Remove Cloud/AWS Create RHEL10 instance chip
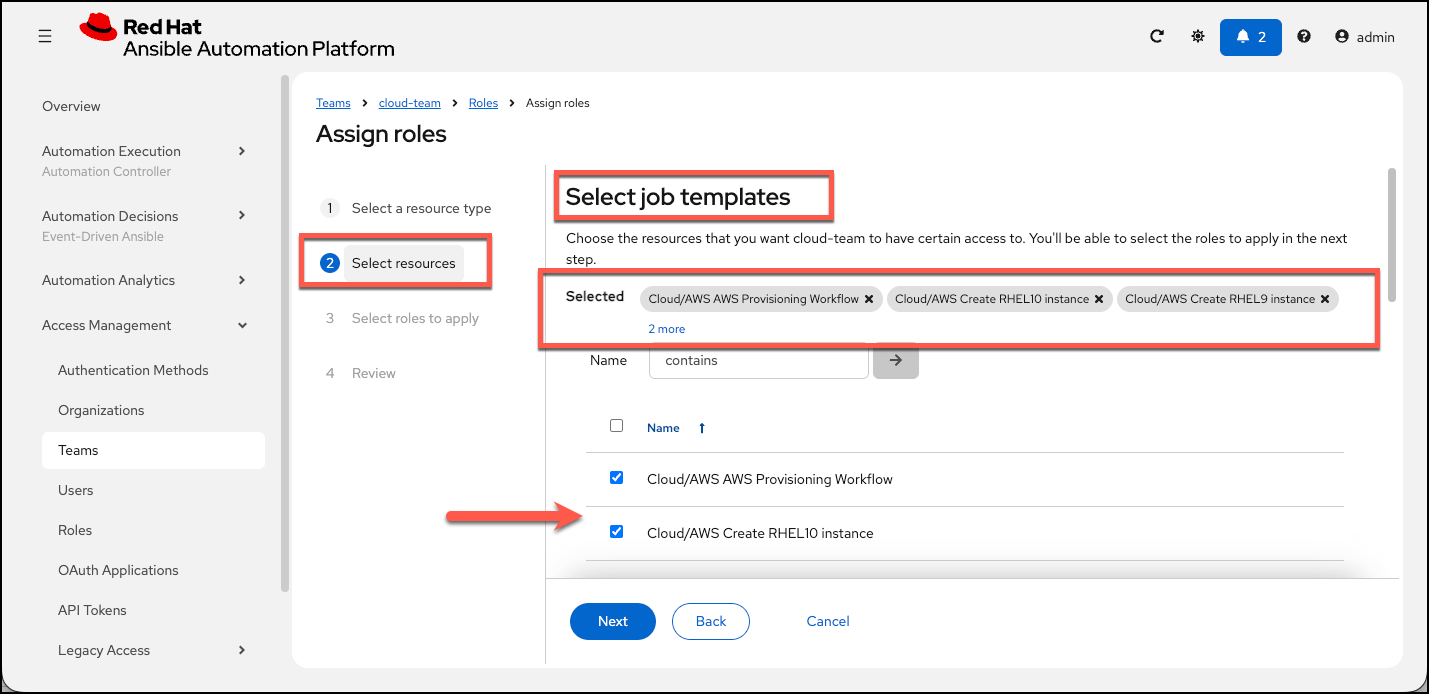Viewport: 1429px width, 694px height. 1099,299
